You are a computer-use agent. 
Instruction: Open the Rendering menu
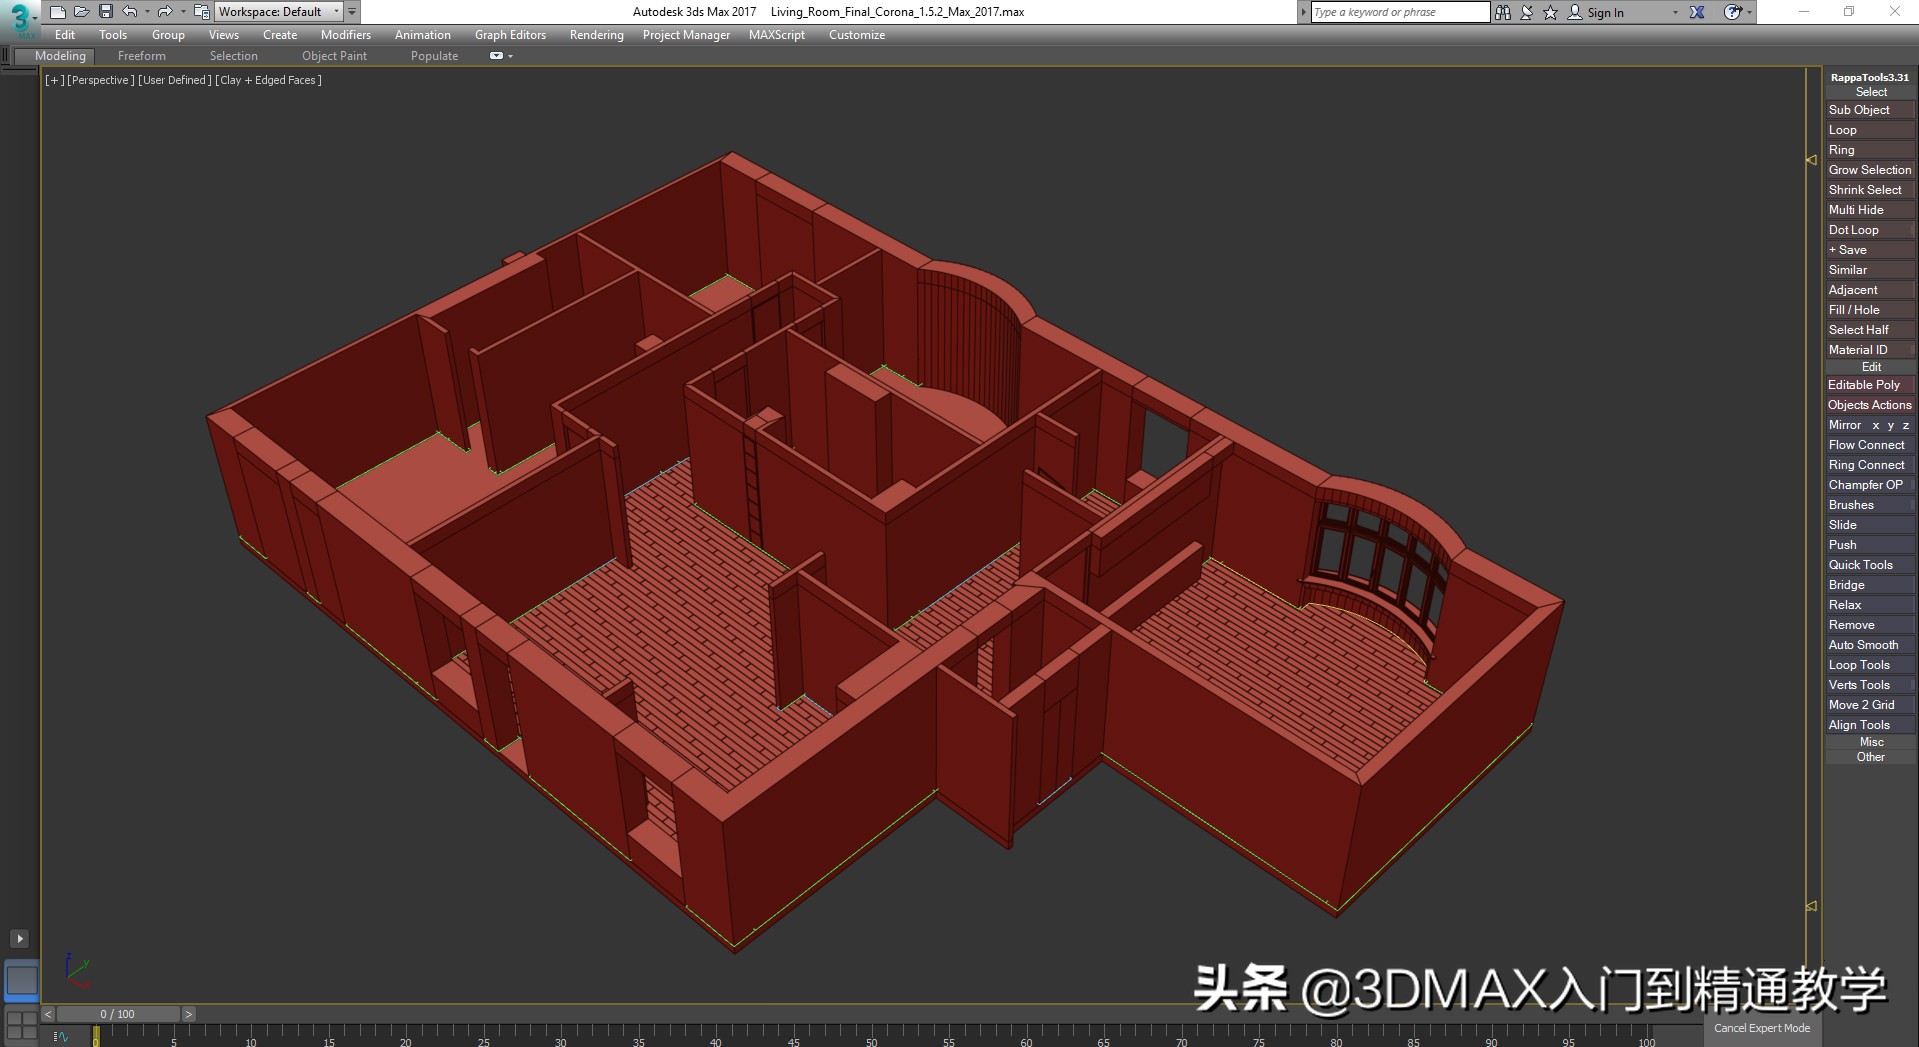596,35
